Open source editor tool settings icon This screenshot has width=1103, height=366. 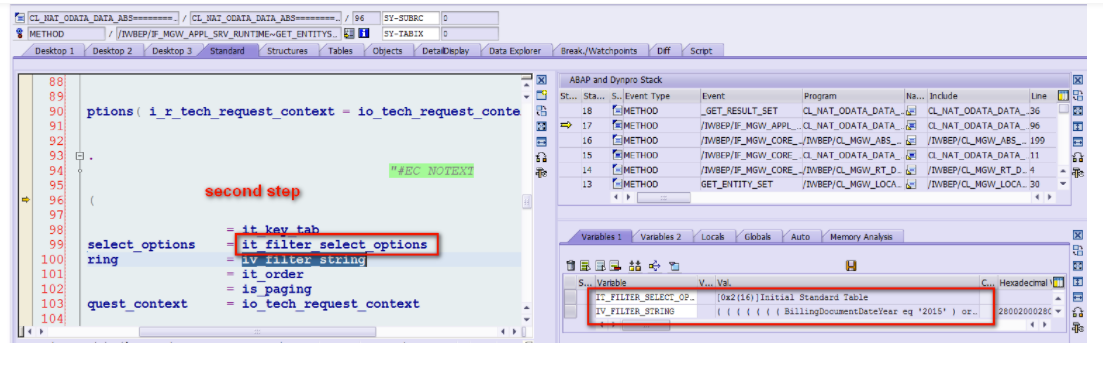(x=542, y=172)
